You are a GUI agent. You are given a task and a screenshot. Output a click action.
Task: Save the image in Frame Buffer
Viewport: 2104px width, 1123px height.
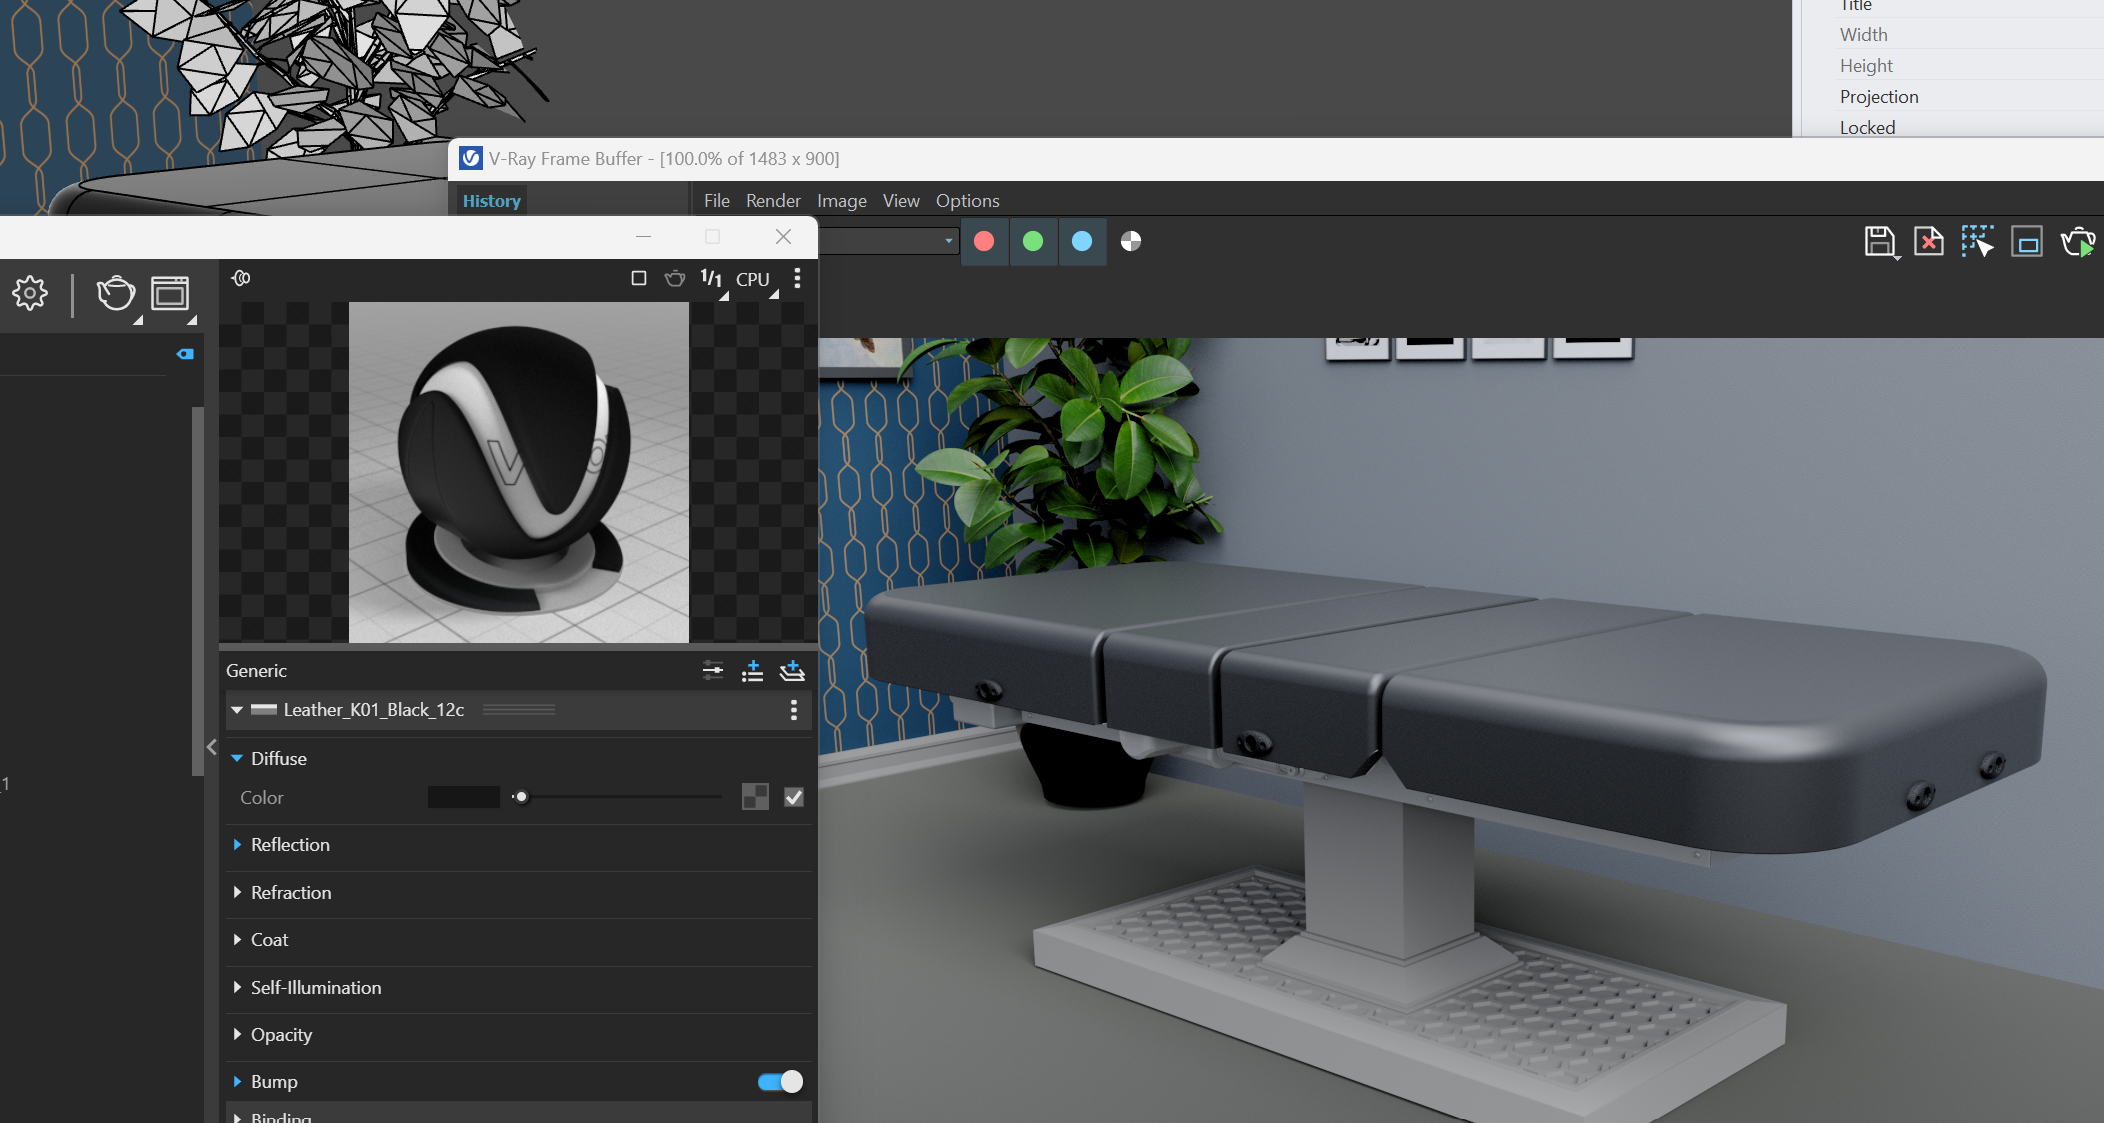click(1879, 242)
